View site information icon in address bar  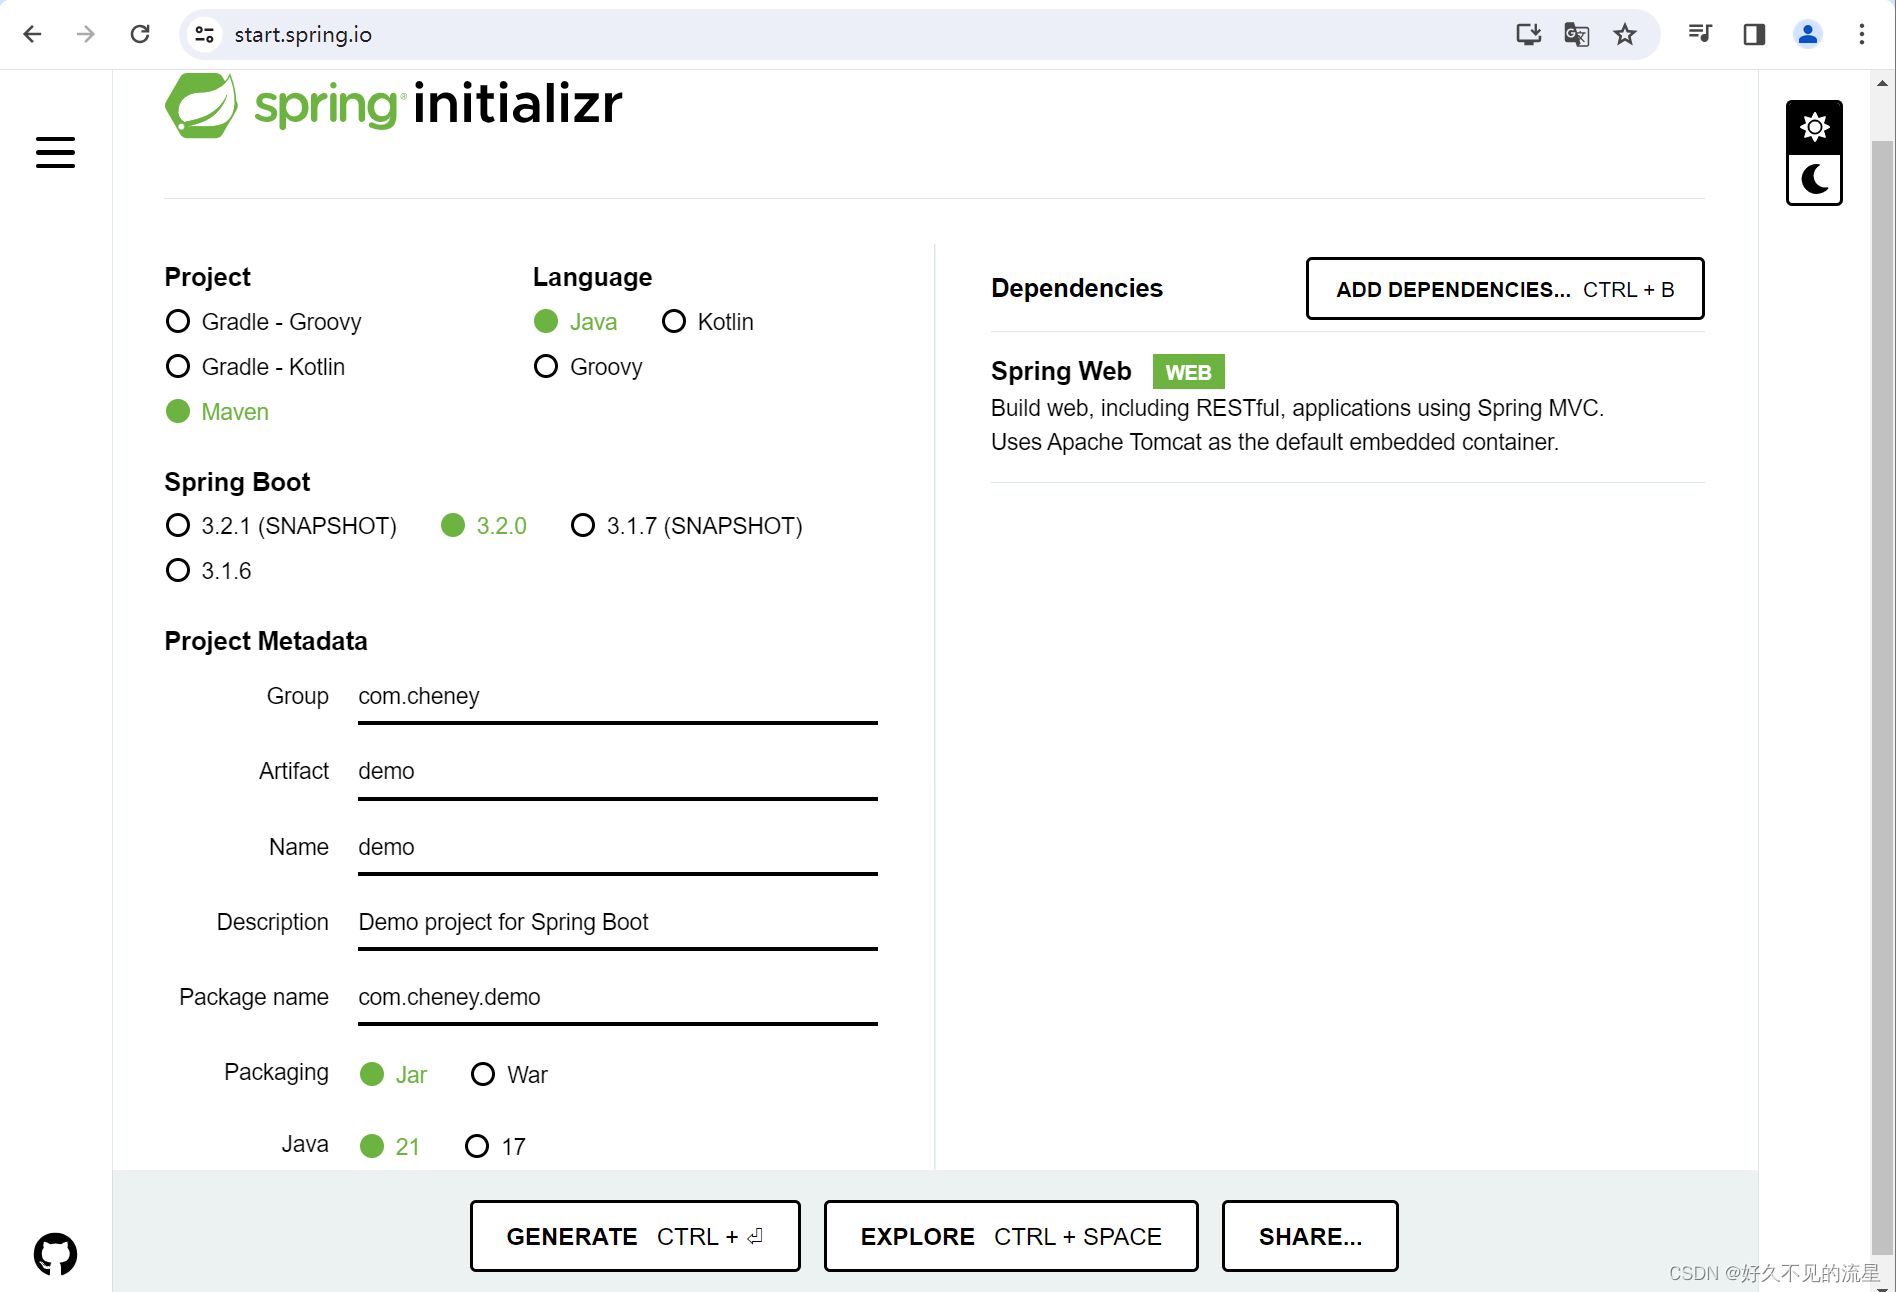coord(205,34)
